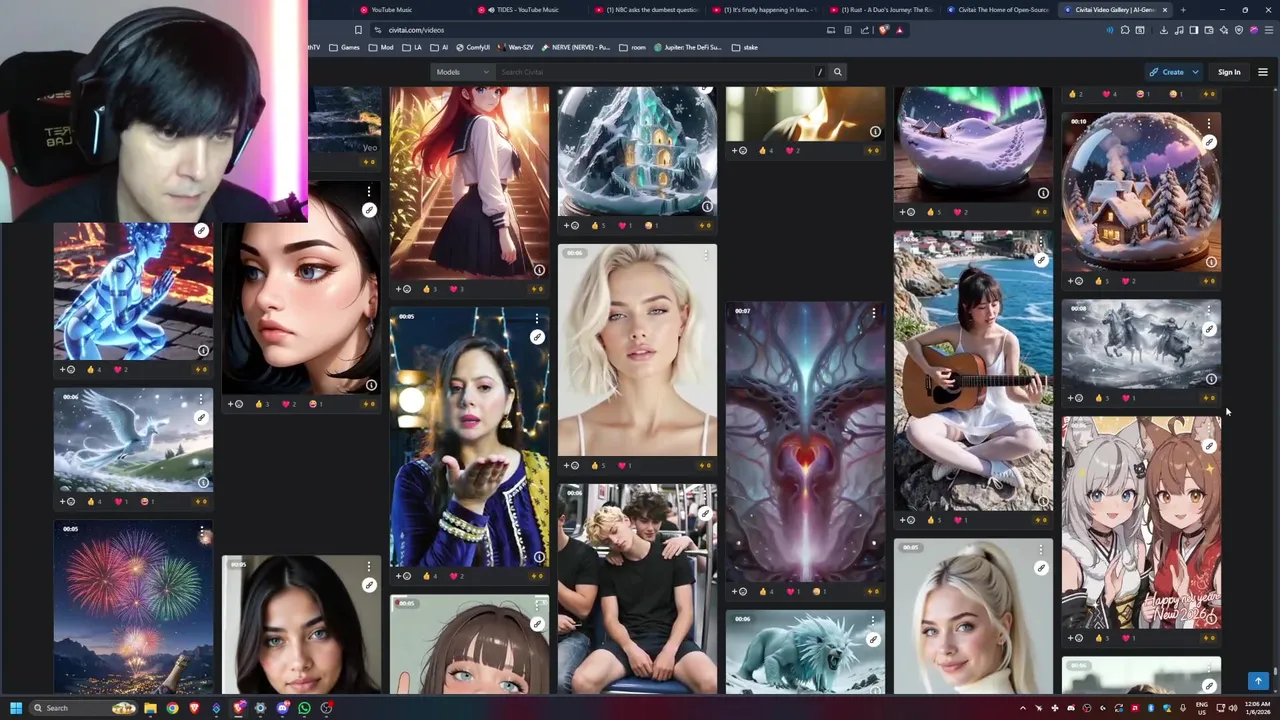1280x720 pixels.
Task: Click the Civitai search magnifier button
Action: (838, 72)
